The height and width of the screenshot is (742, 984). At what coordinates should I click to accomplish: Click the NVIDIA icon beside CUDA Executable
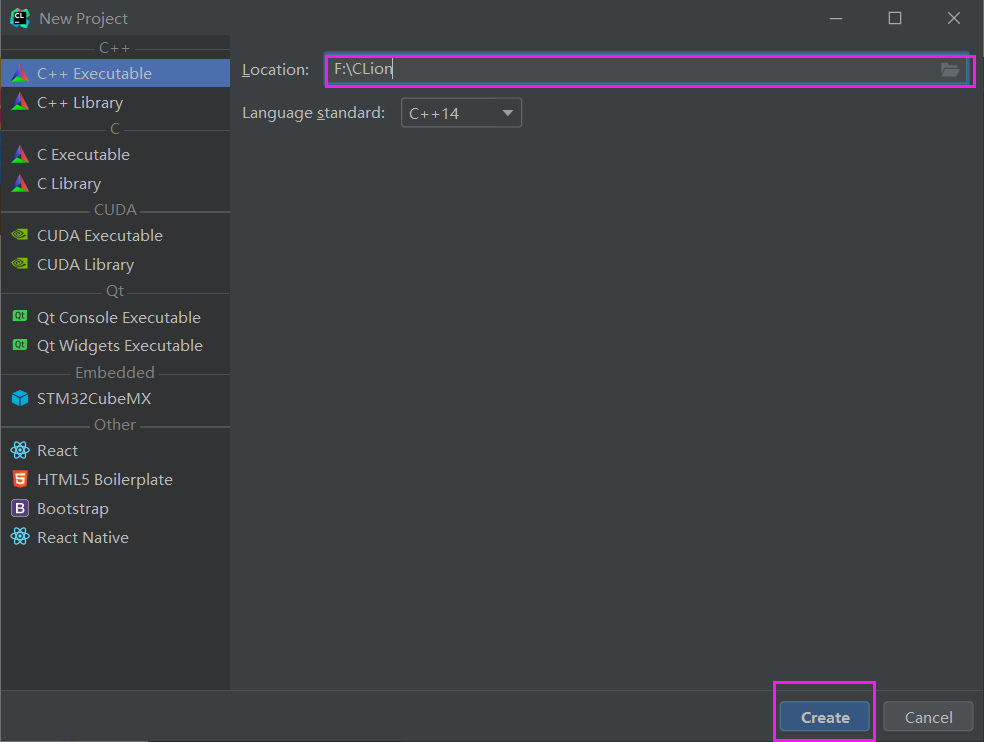[20, 234]
